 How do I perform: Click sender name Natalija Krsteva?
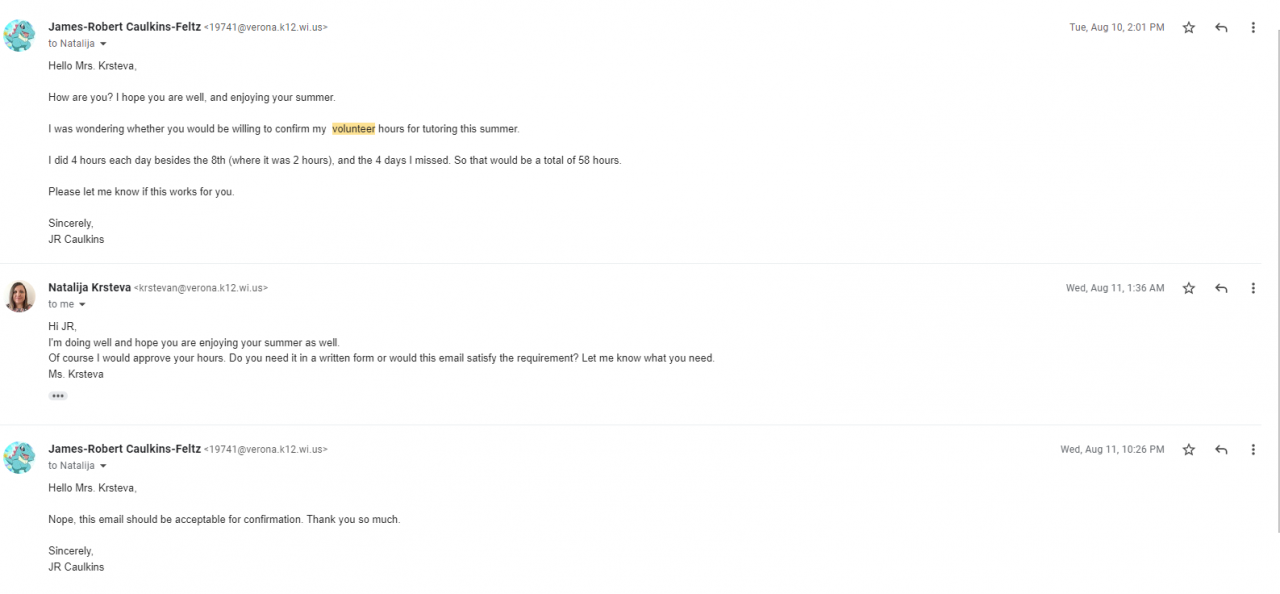pos(89,287)
